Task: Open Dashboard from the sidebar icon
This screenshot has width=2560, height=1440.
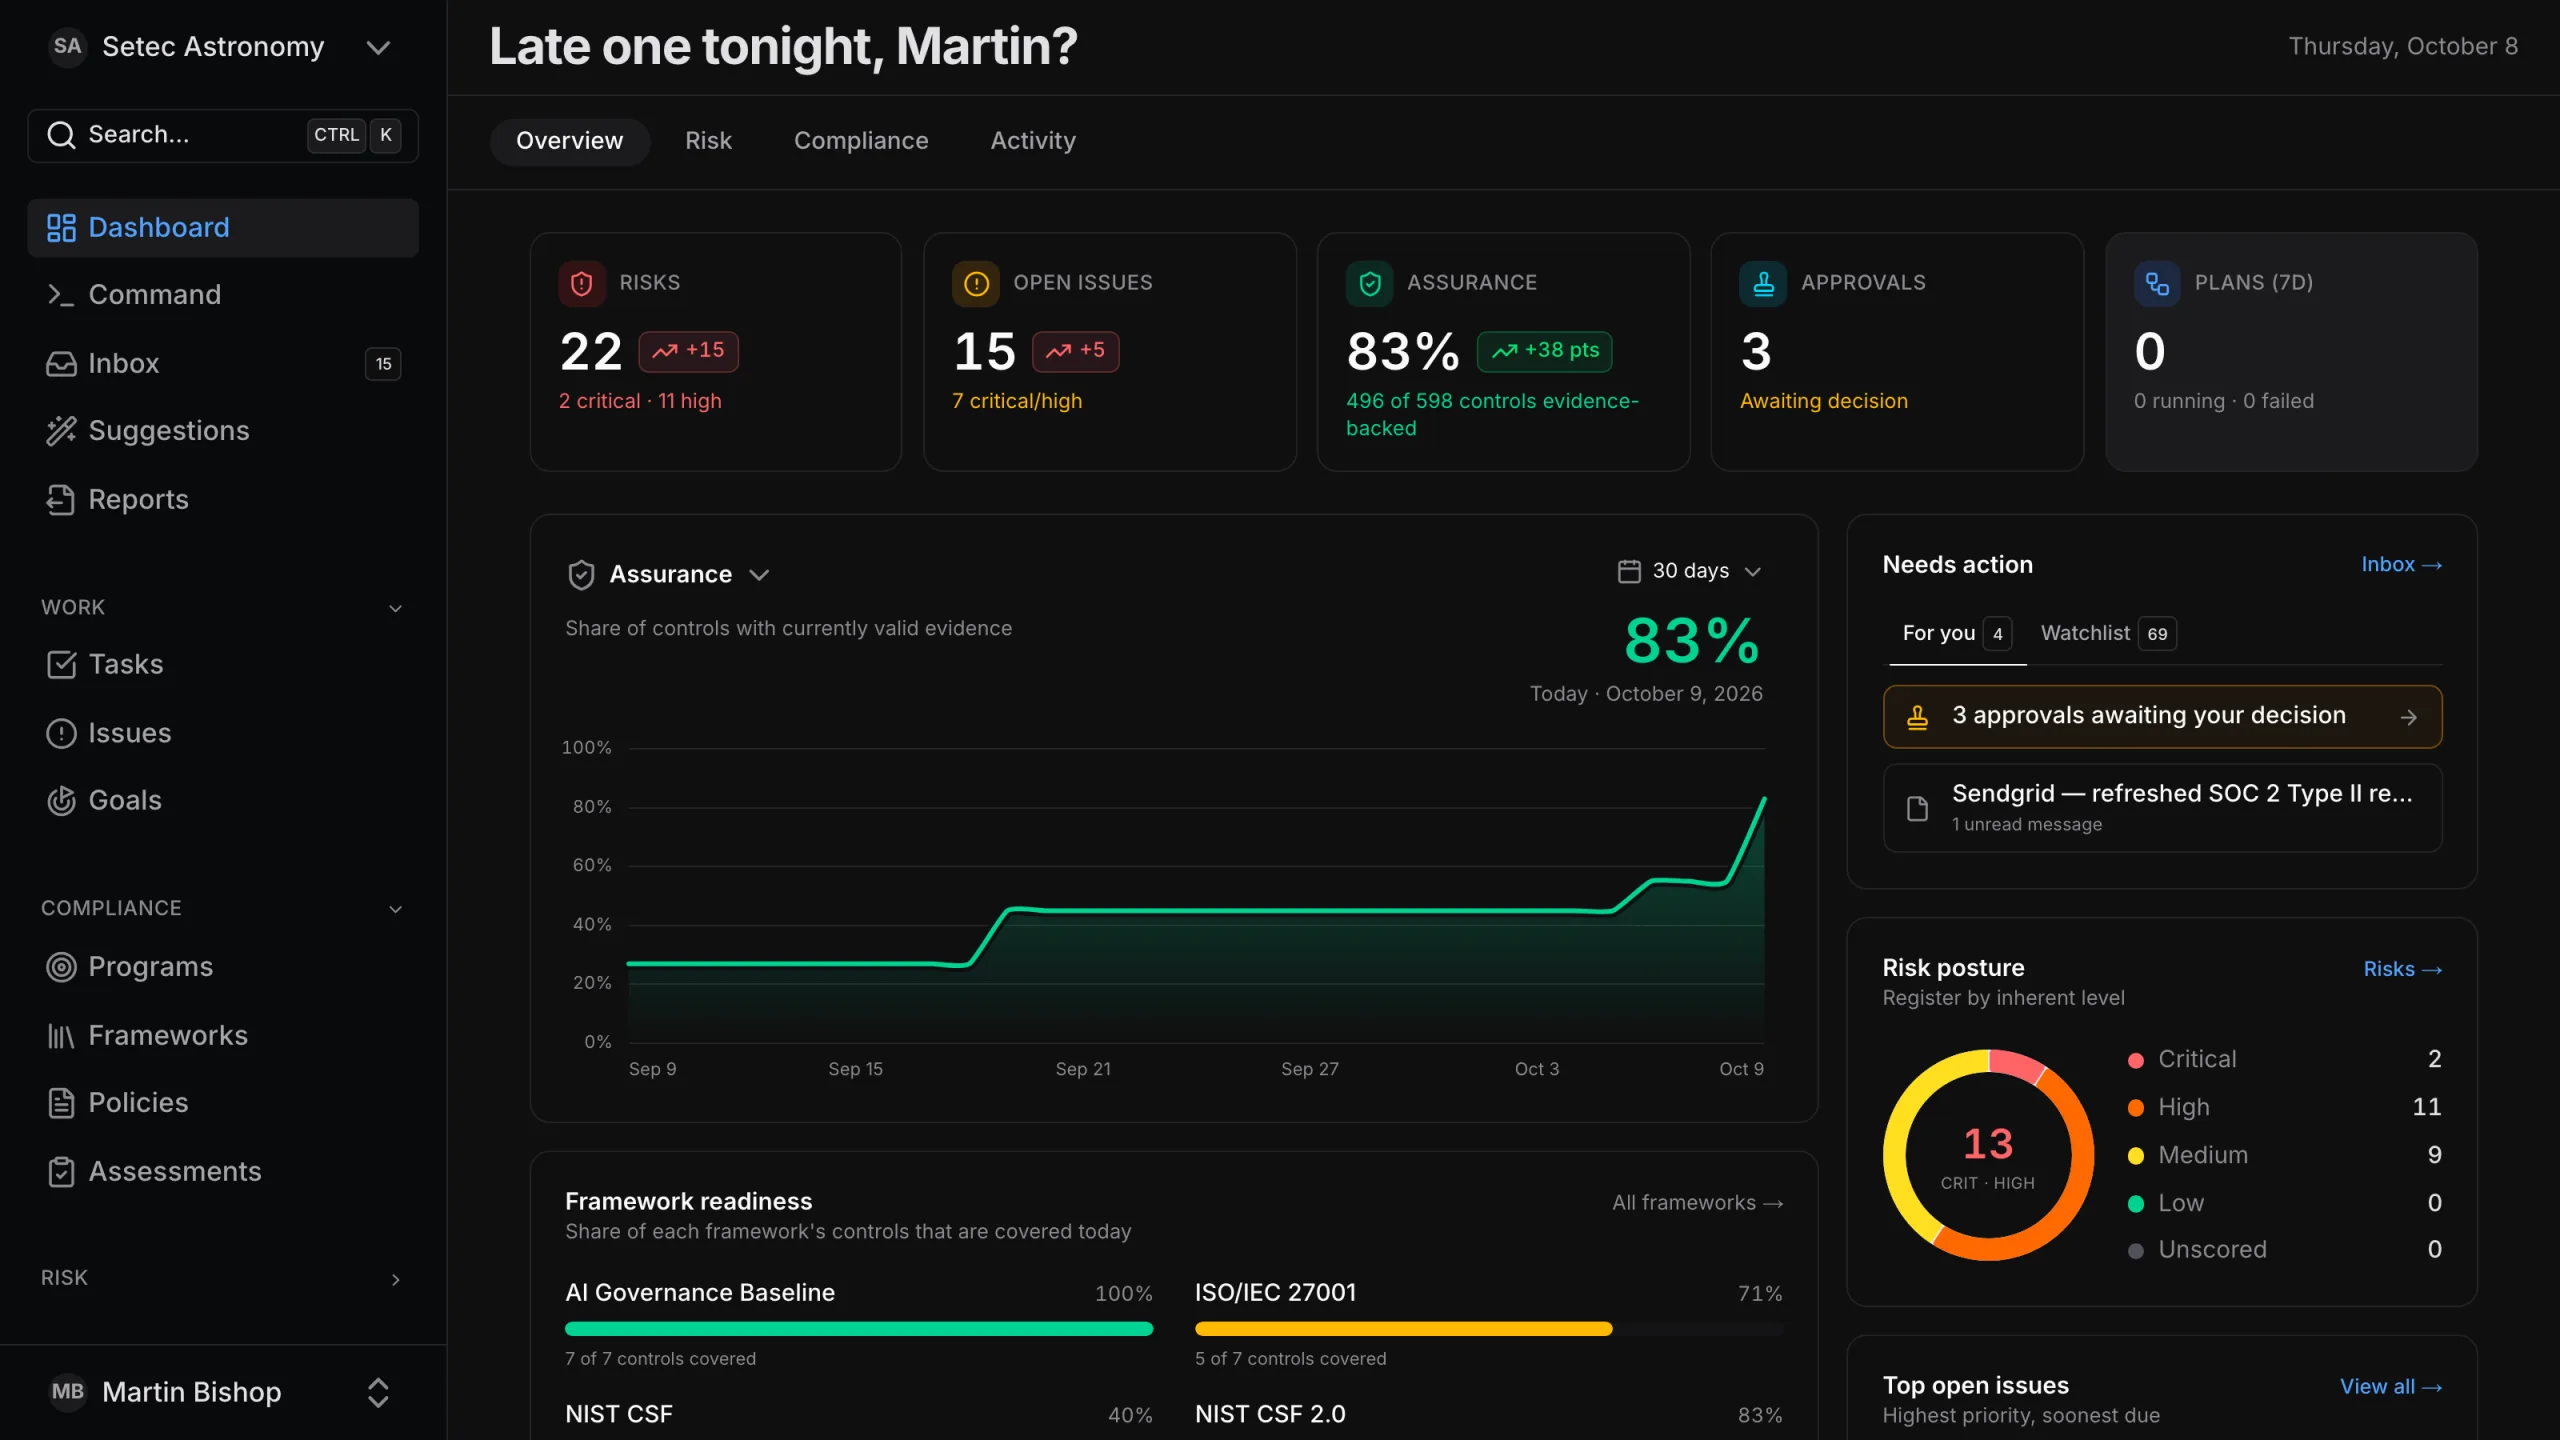Action: pyautogui.click(x=61, y=228)
